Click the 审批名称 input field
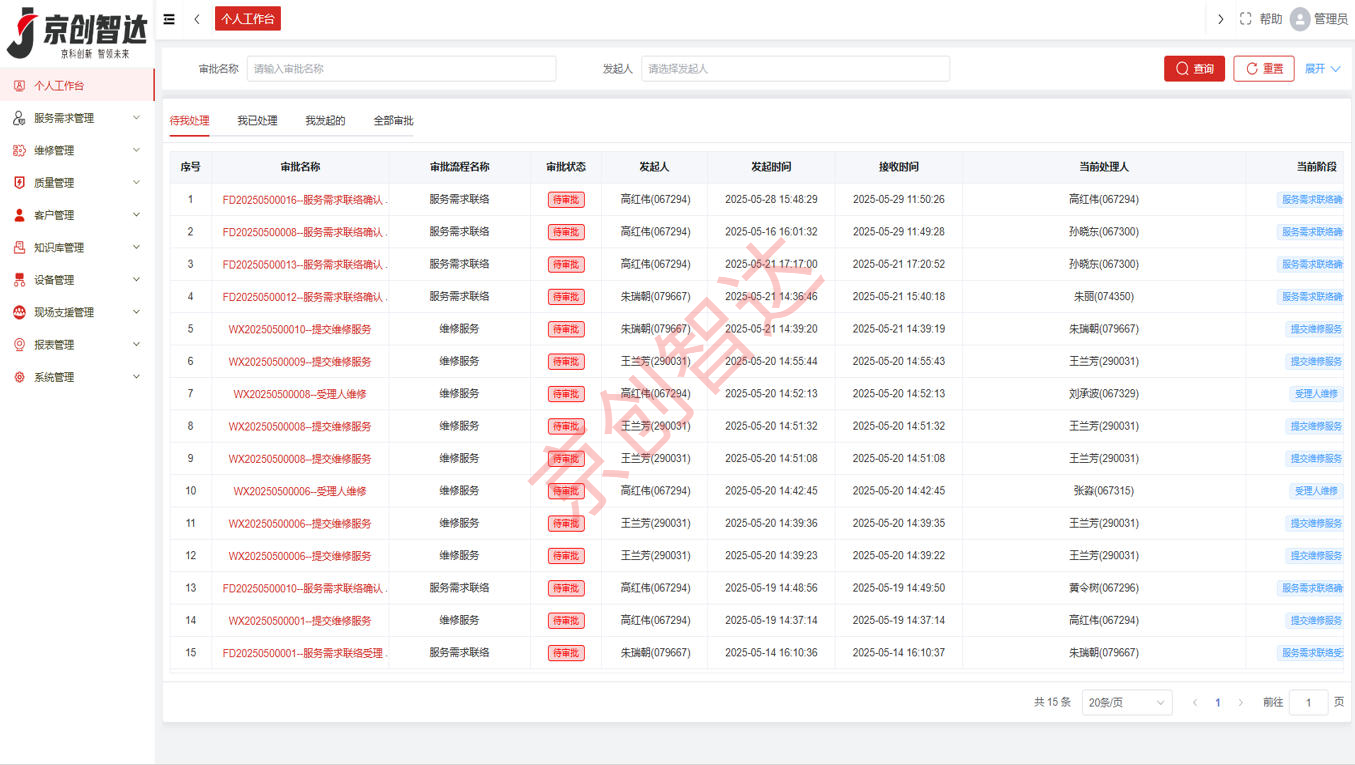This screenshot has width=1355, height=765. (x=401, y=69)
